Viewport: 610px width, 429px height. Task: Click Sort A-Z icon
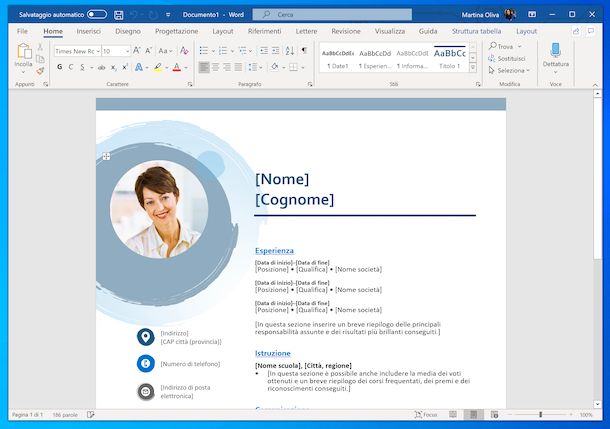[x=289, y=51]
